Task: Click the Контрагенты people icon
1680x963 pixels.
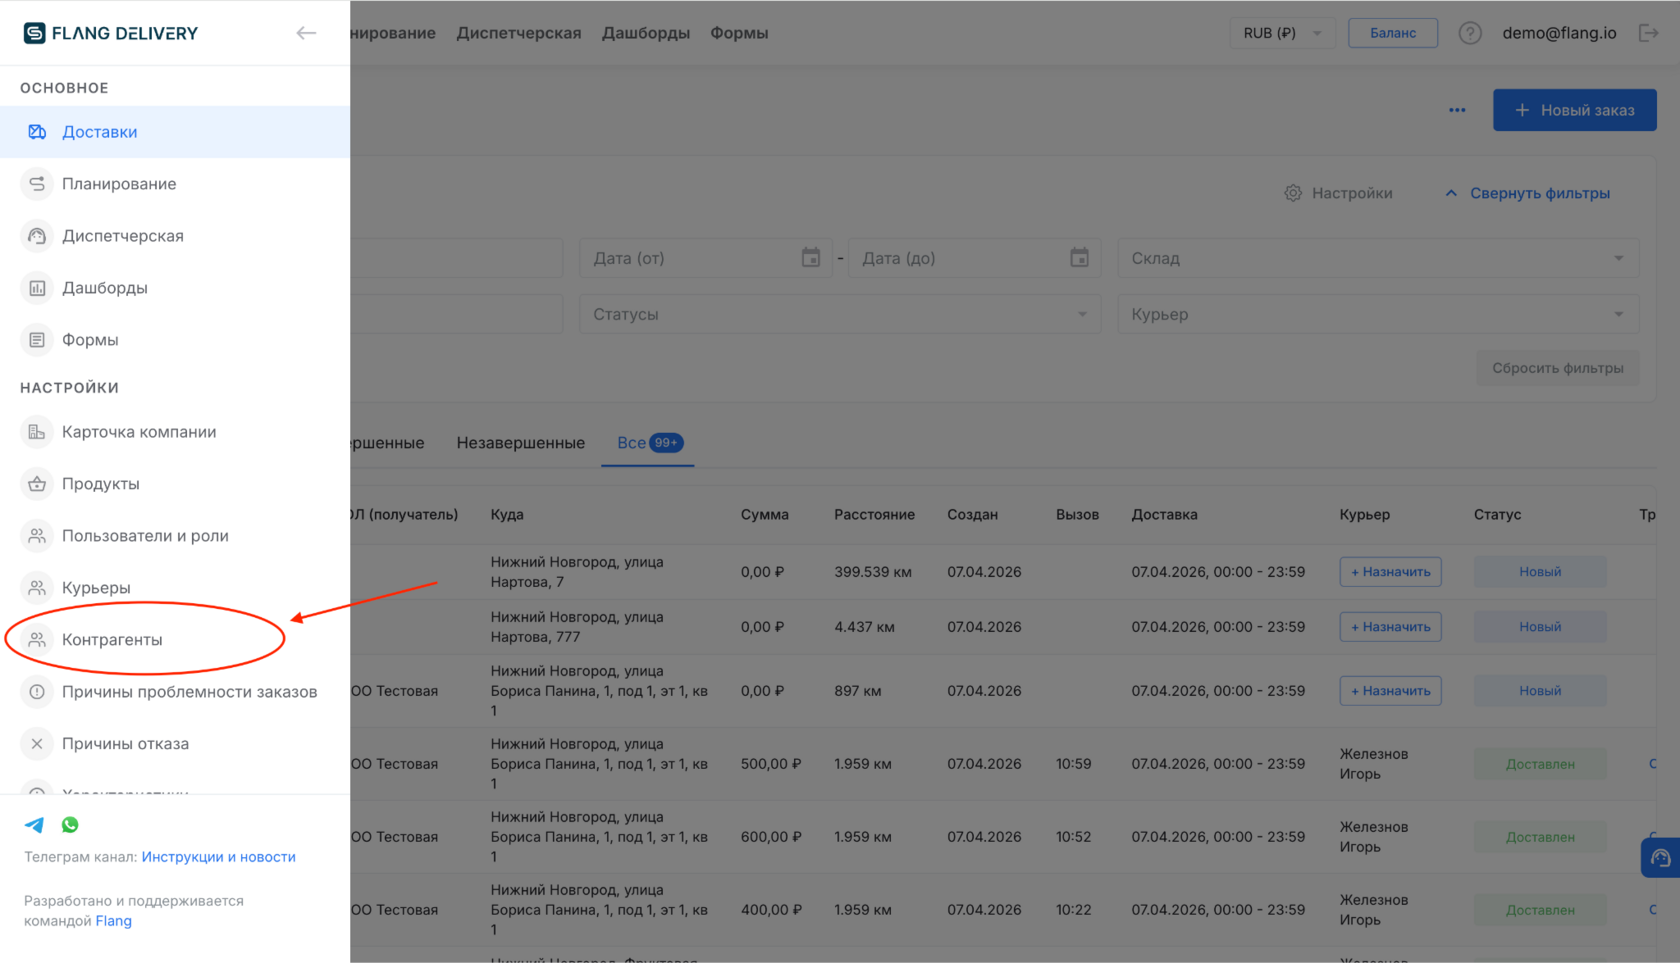Action: (x=37, y=640)
